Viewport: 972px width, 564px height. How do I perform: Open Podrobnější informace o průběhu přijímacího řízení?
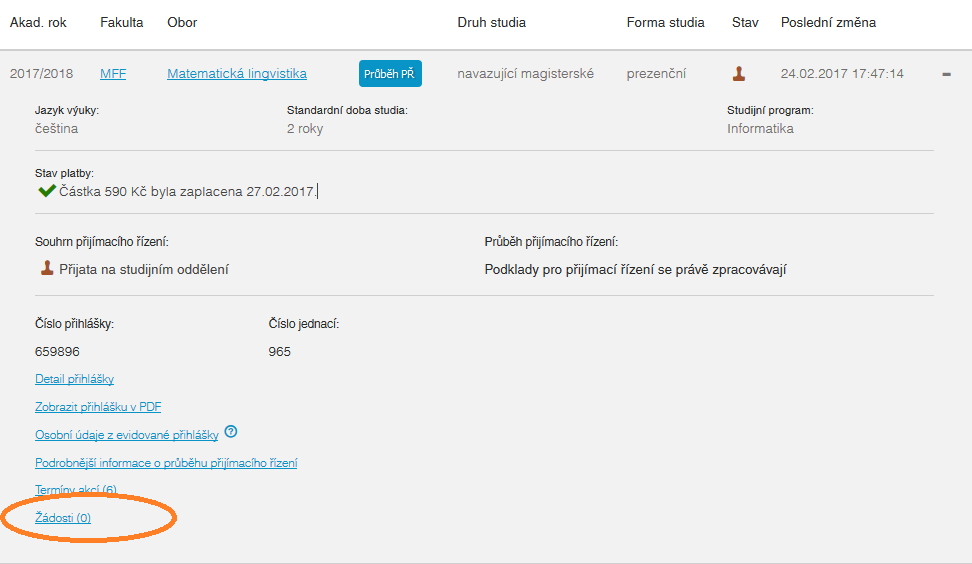point(166,463)
